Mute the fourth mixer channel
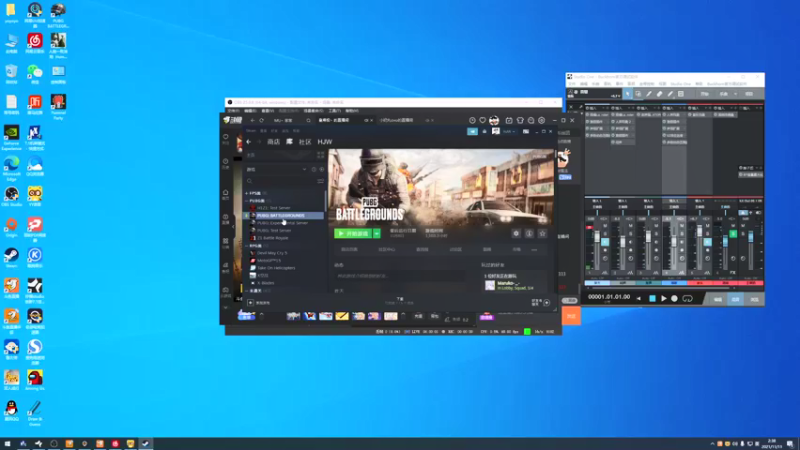Image resolution: width=800 pixels, height=450 pixels. [682, 226]
